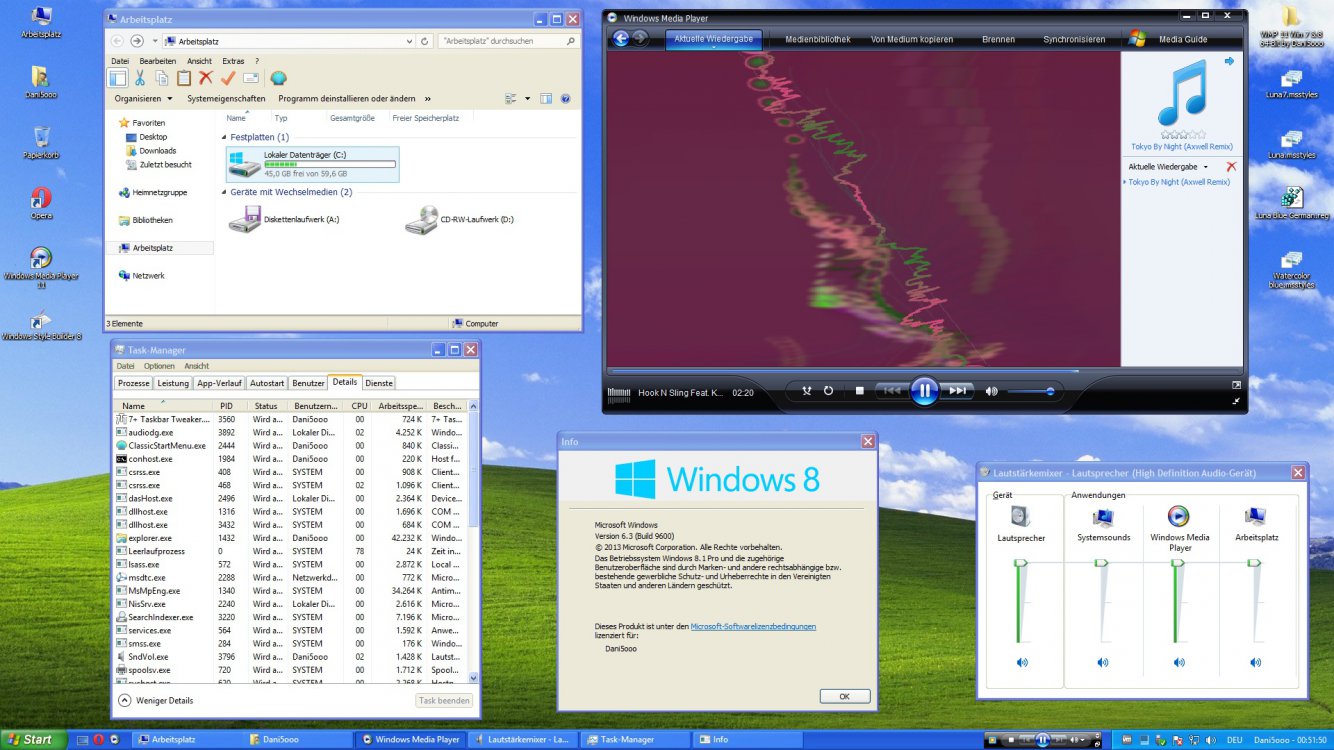Image resolution: width=1334 pixels, height=750 pixels.
Task: Expand the address bar history dropdown
Action: pyautogui.click(x=409, y=41)
